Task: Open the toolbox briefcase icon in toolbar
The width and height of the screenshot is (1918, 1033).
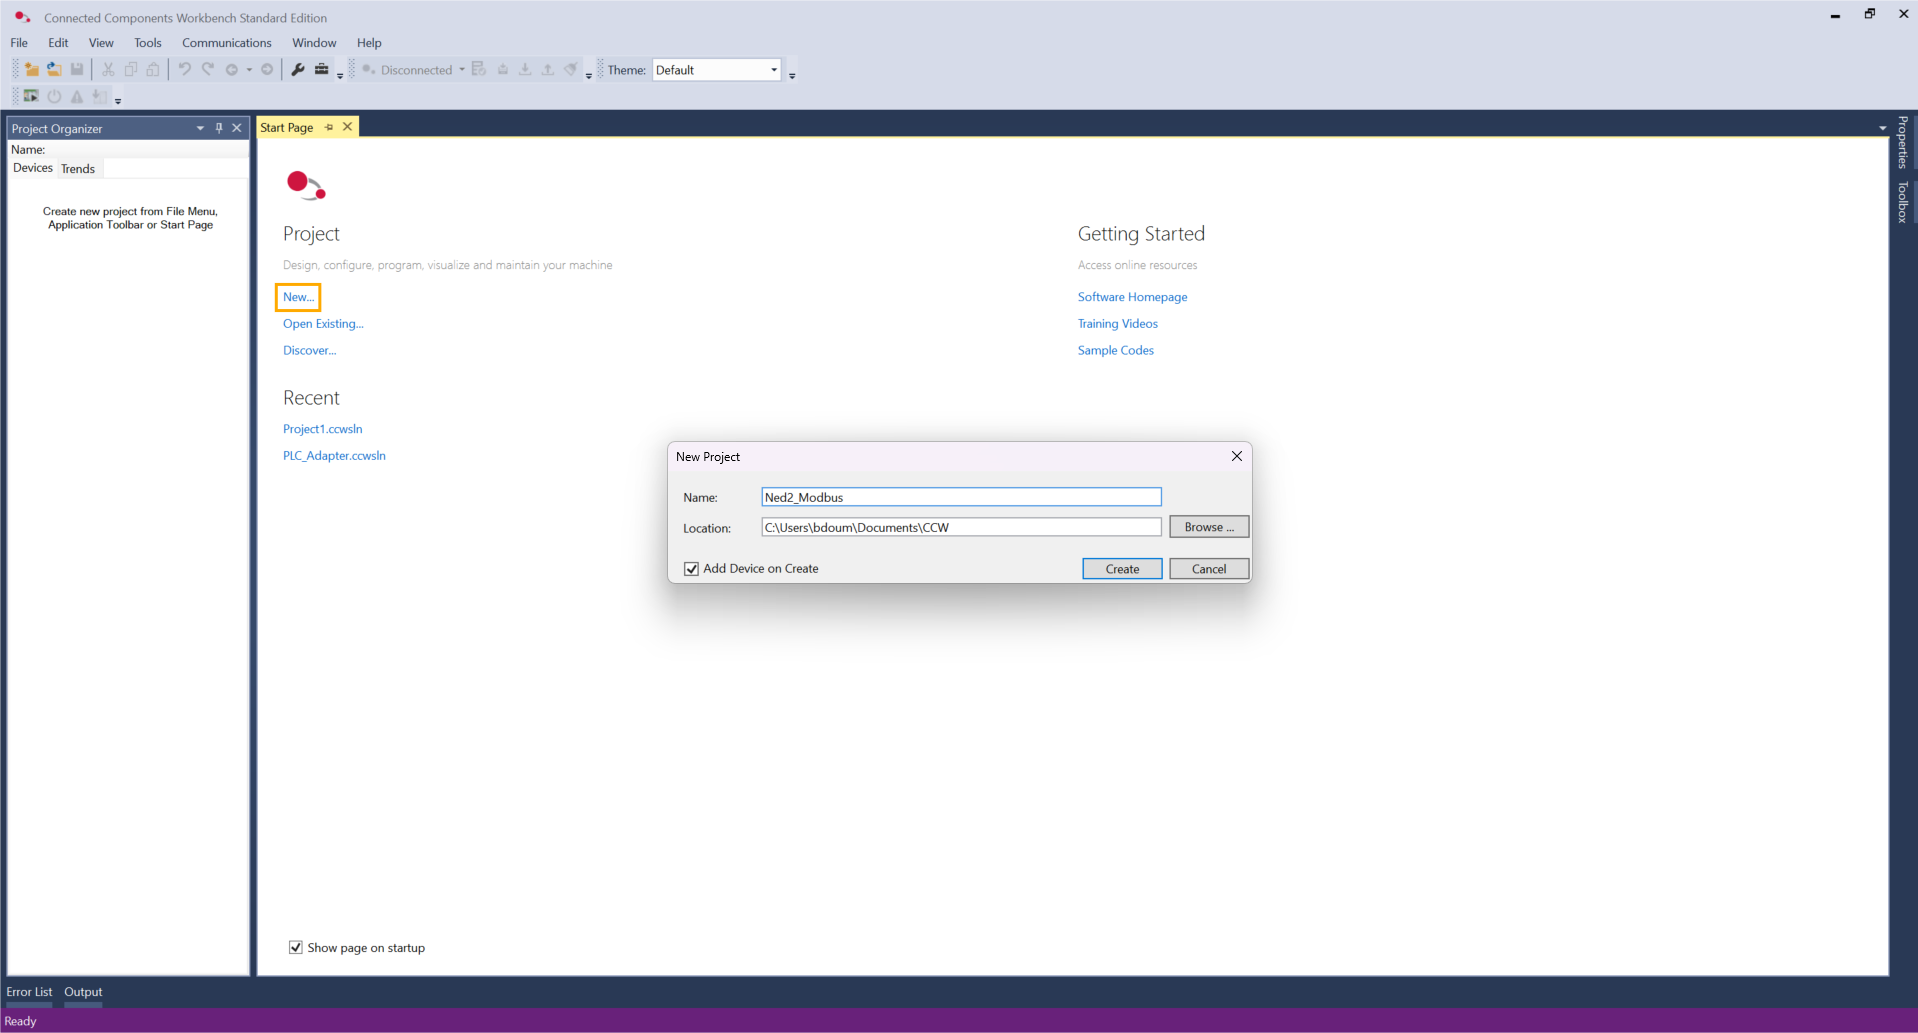Action: [321, 70]
